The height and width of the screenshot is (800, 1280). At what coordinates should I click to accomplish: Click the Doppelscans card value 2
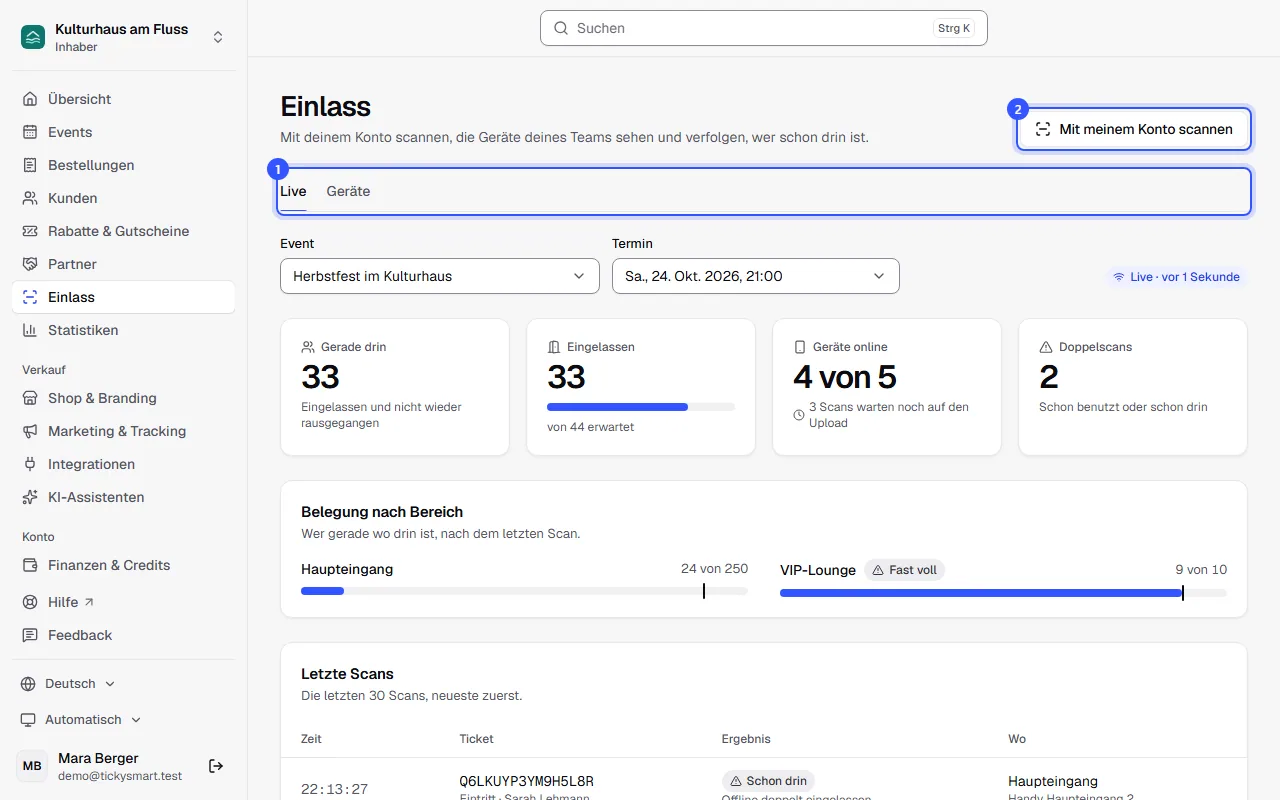click(1049, 377)
